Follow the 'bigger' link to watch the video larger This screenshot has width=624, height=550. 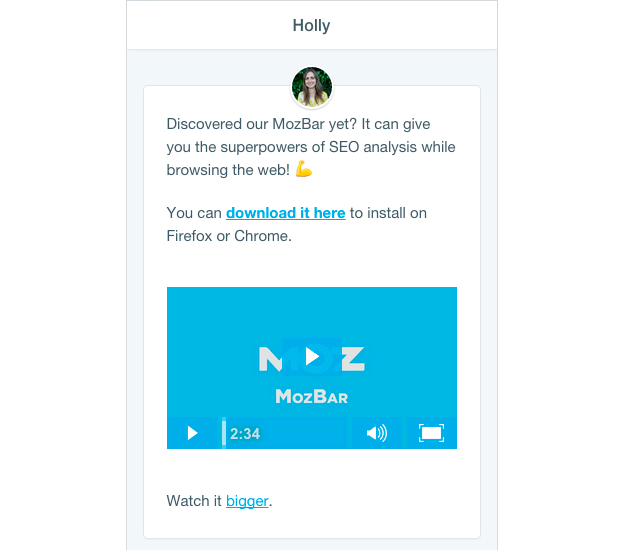click(x=247, y=501)
